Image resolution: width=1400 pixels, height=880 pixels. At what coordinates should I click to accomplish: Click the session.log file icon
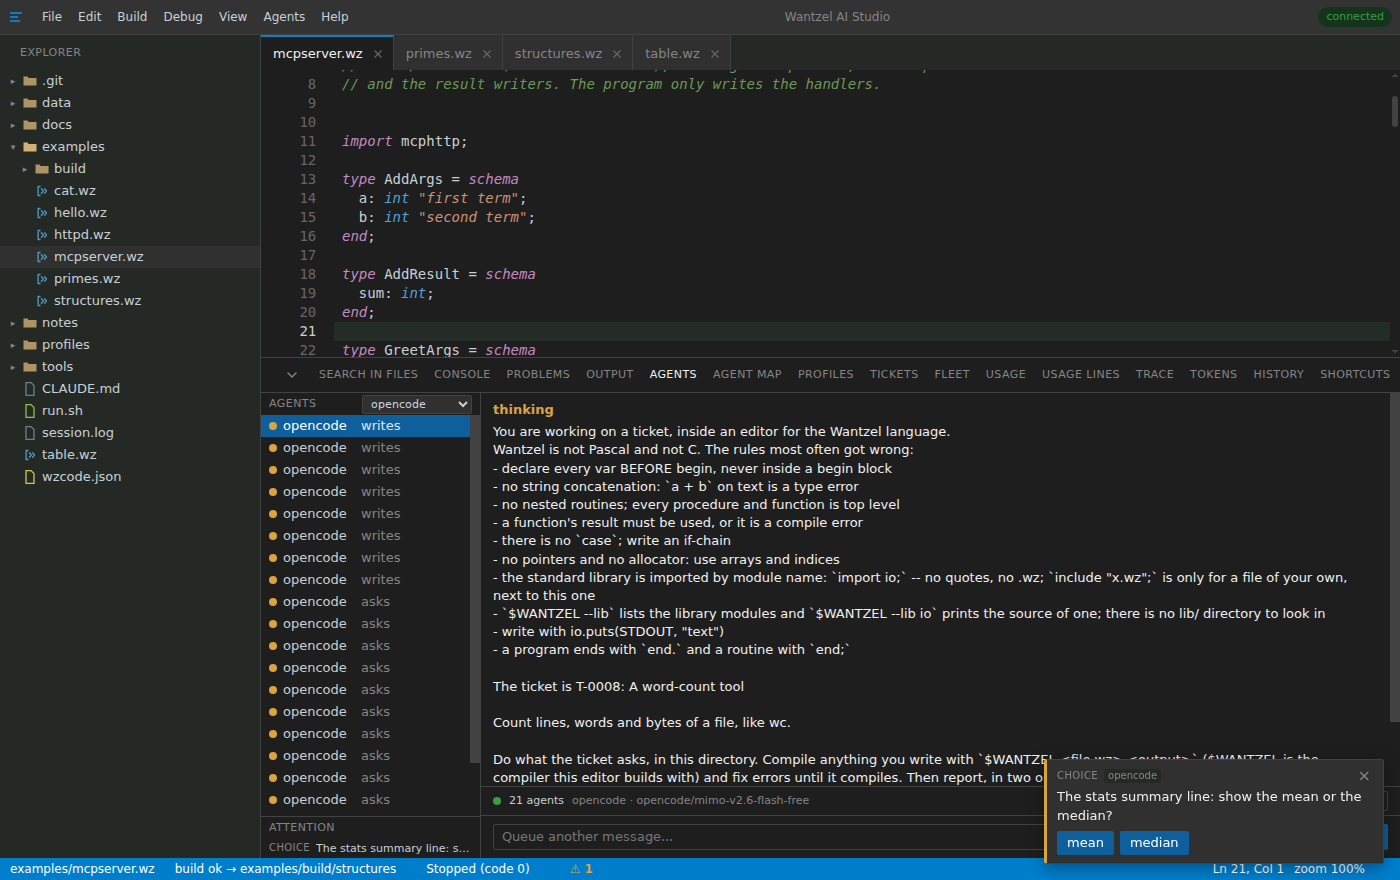[30, 433]
